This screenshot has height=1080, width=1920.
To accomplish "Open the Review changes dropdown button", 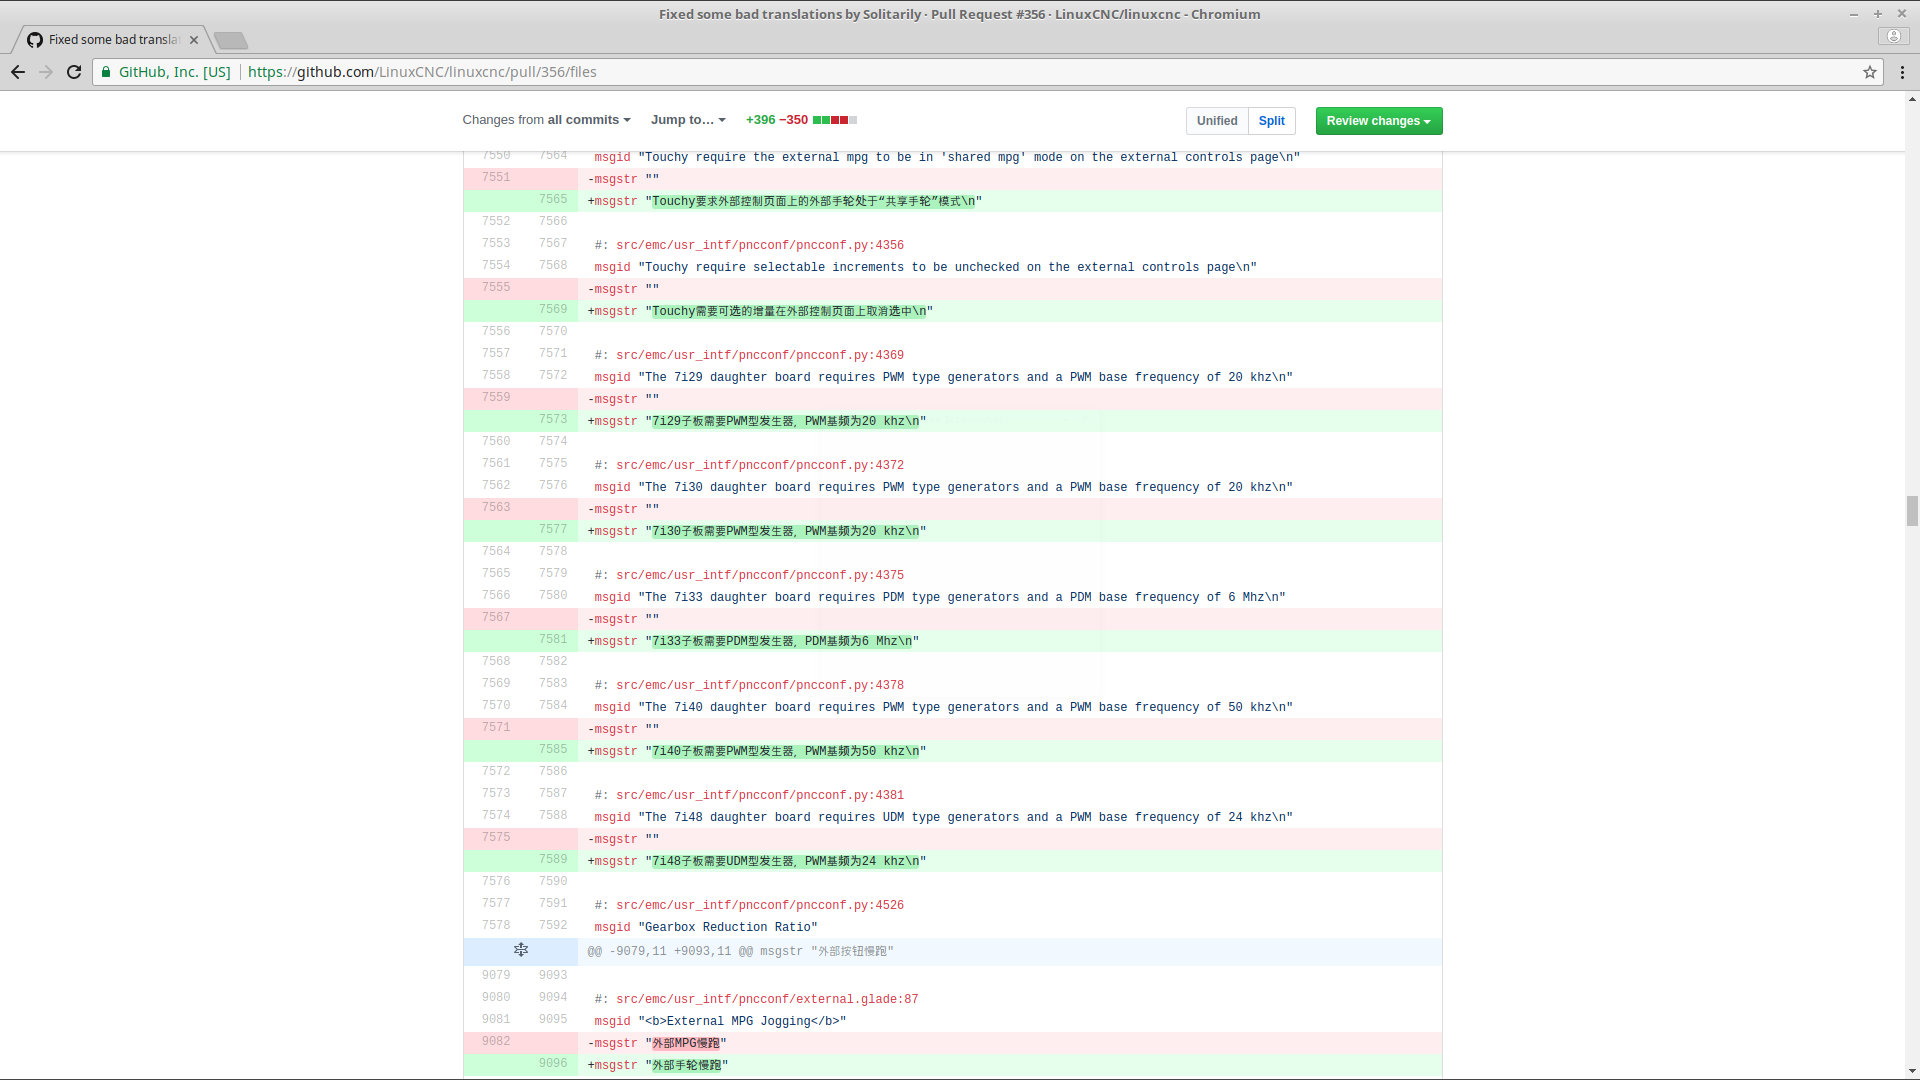I will pyautogui.click(x=1378, y=121).
